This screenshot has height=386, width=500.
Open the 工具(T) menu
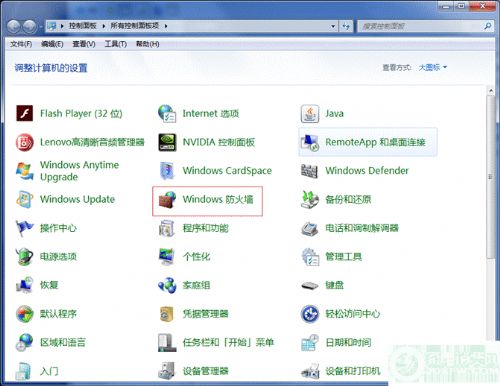click(x=115, y=44)
